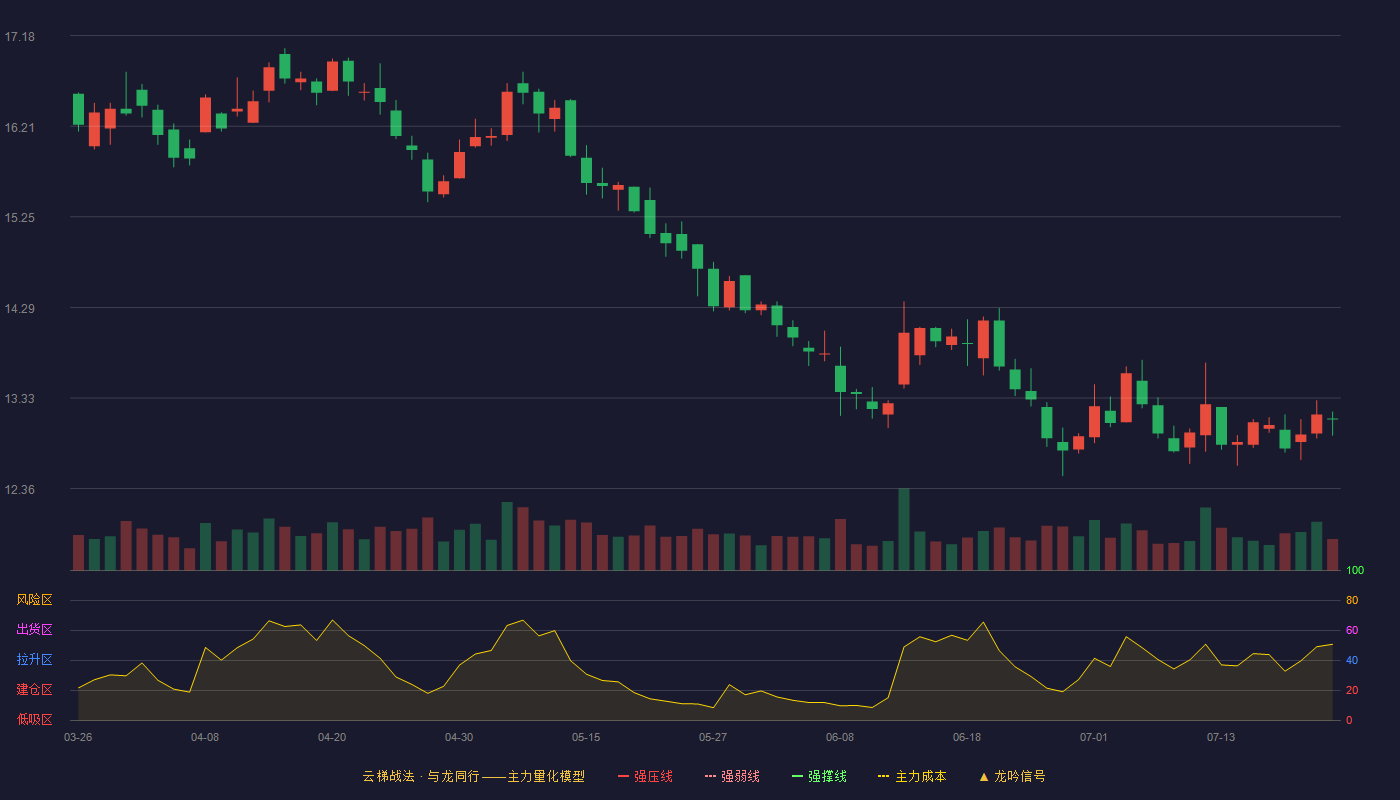
Task: Click the 14.29 price axis label
Action: 19,309
